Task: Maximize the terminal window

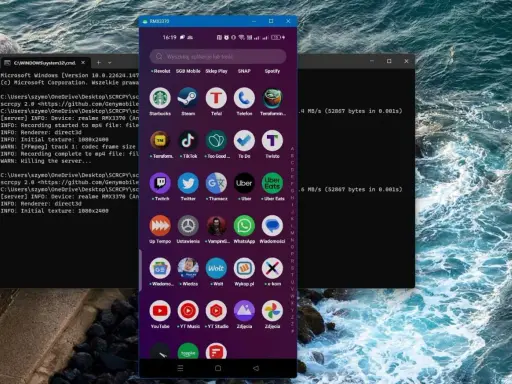Action: point(389,61)
